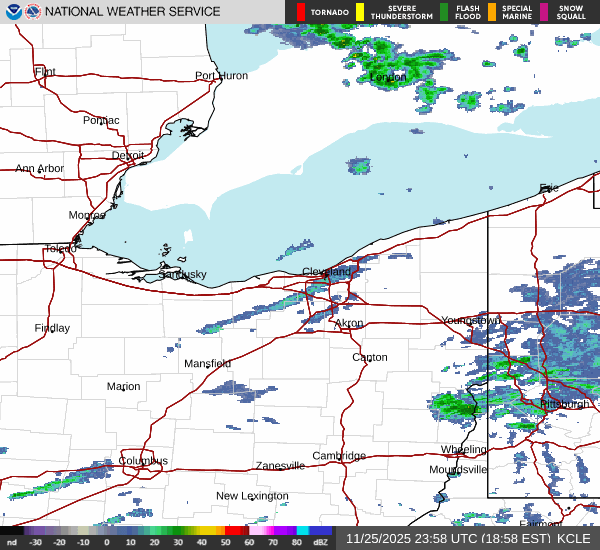Click the Columbus city label
The image size is (600, 550).
click(x=143, y=461)
